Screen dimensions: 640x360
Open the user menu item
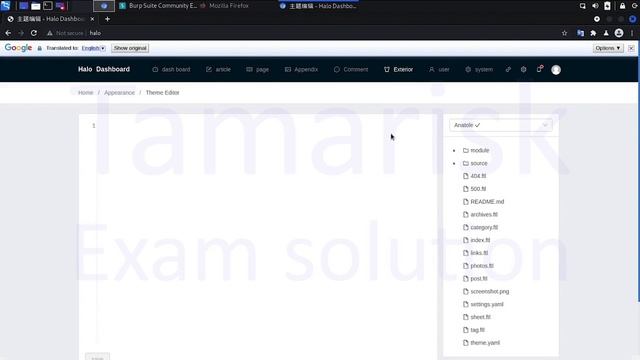point(439,69)
